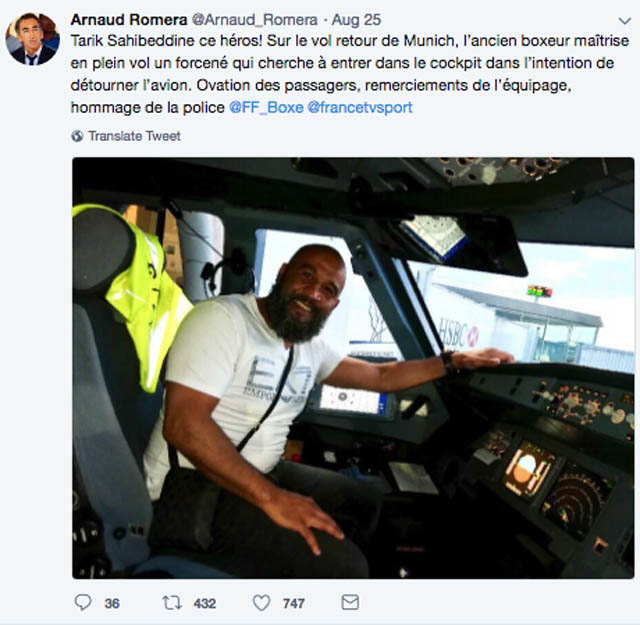Click the Translate Tweet link
Viewport: 640px width, 625px height.
coord(134,135)
